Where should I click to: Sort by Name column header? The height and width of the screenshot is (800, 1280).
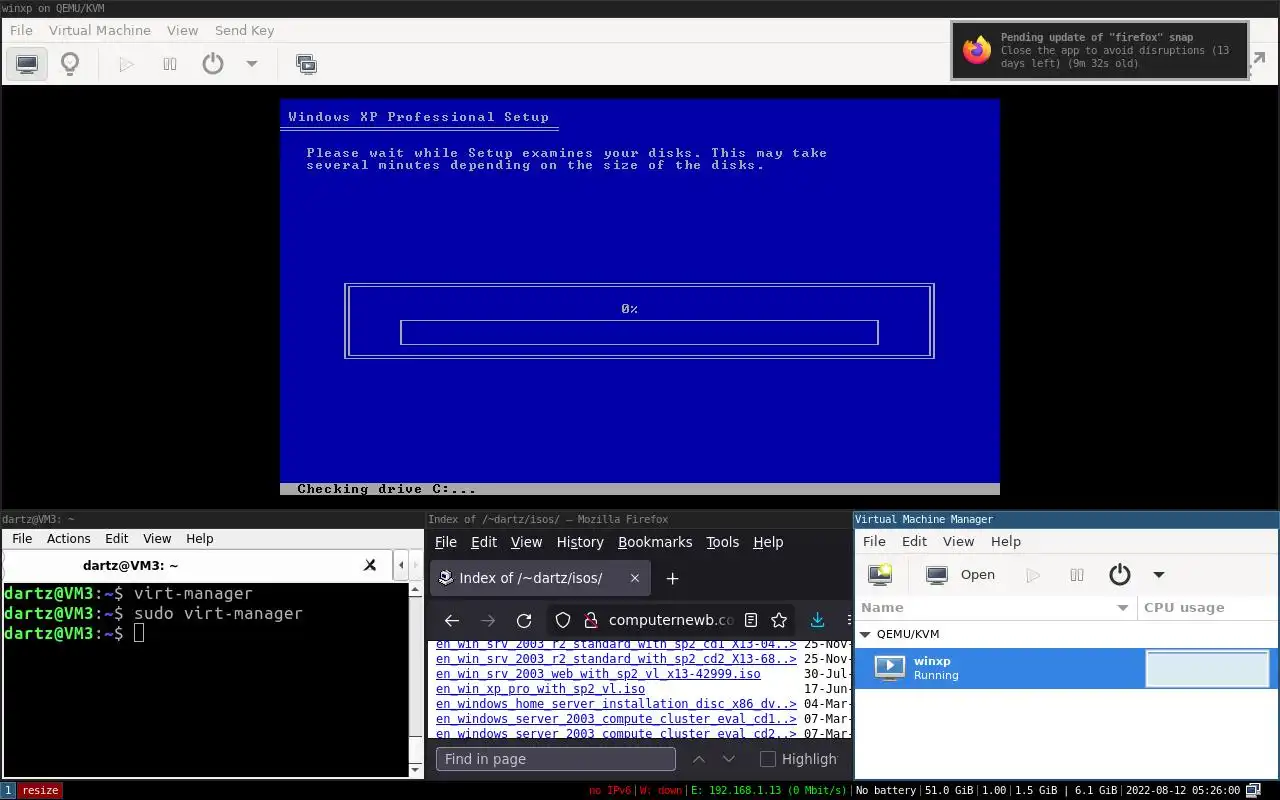click(x=996, y=607)
